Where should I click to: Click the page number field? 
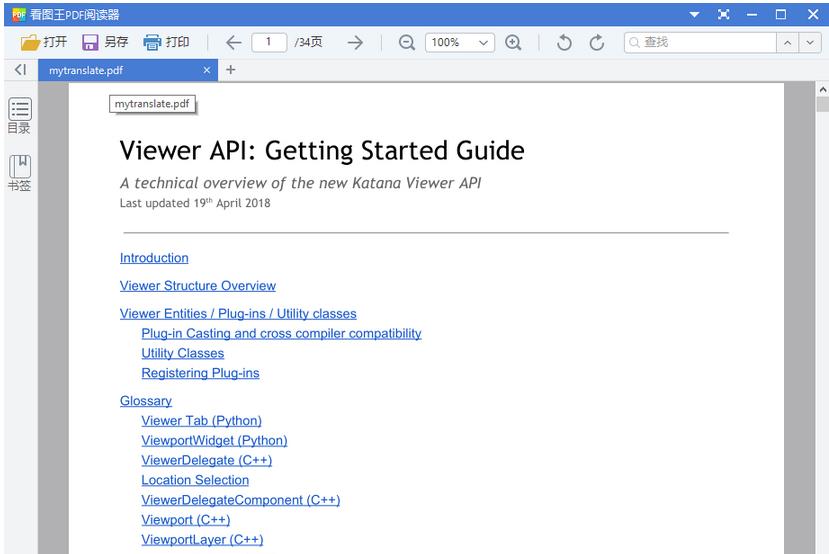click(269, 42)
